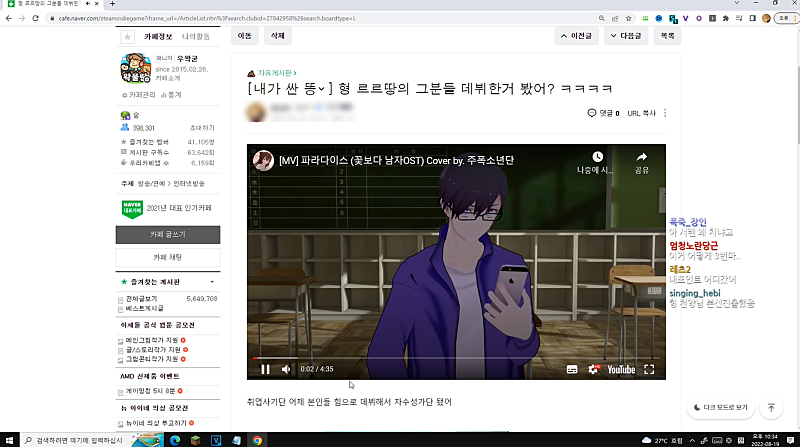This screenshot has width=800, height=447.
Task: Click 카페 글쓰기 button
Action: [x=168, y=235]
